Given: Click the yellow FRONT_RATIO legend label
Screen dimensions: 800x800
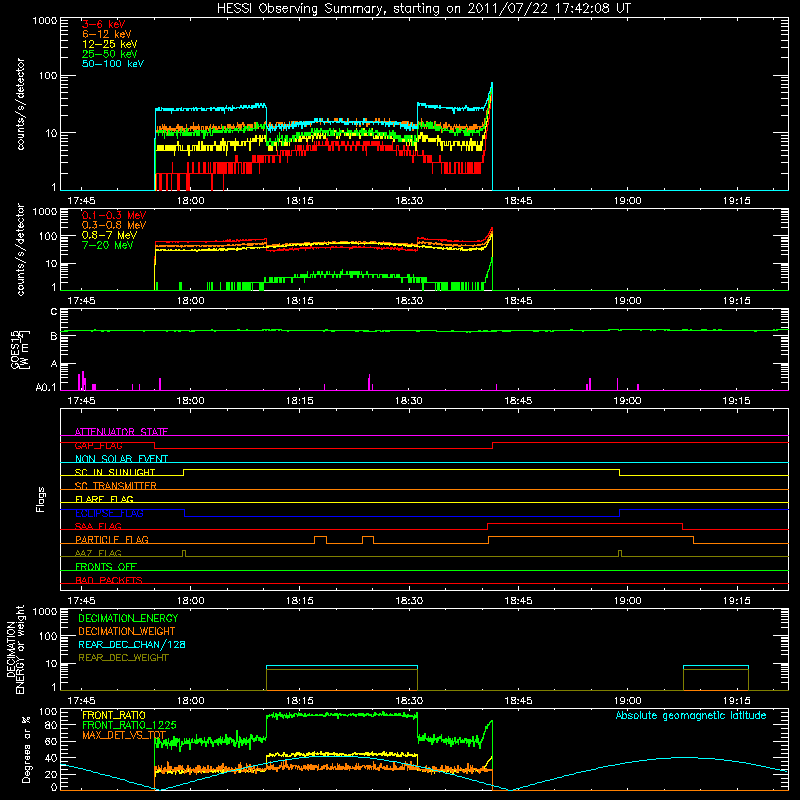Looking at the screenshot, I should coord(114,715).
